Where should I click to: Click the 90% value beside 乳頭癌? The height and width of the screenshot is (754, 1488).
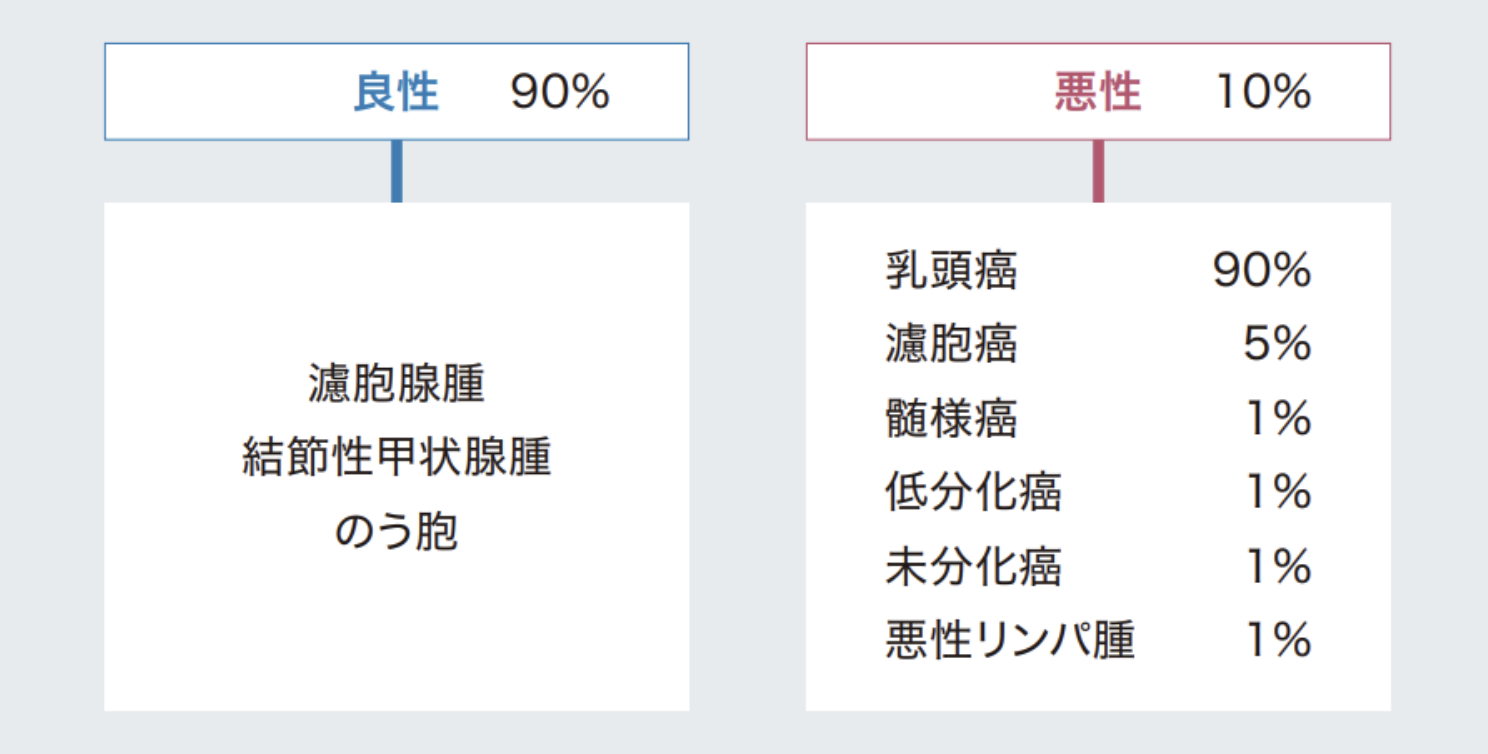tap(1262, 270)
